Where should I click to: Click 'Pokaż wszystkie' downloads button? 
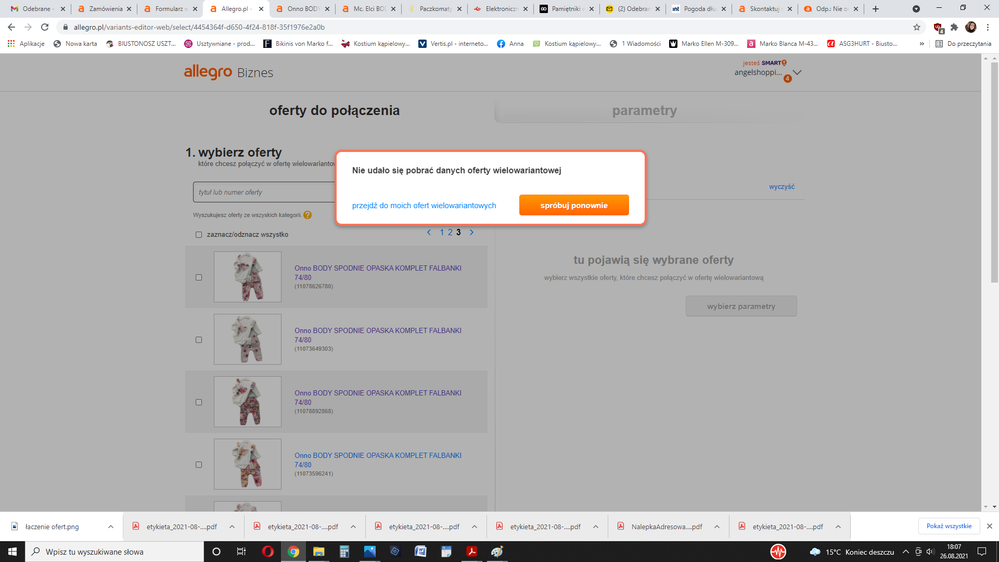tap(949, 526)
